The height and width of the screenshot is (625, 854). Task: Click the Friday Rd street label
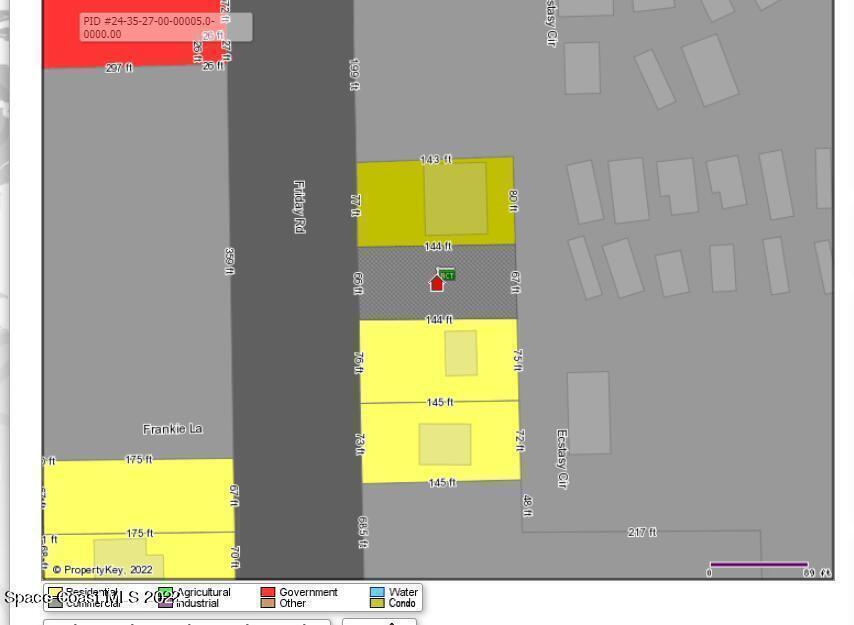[x=298, y=207]
